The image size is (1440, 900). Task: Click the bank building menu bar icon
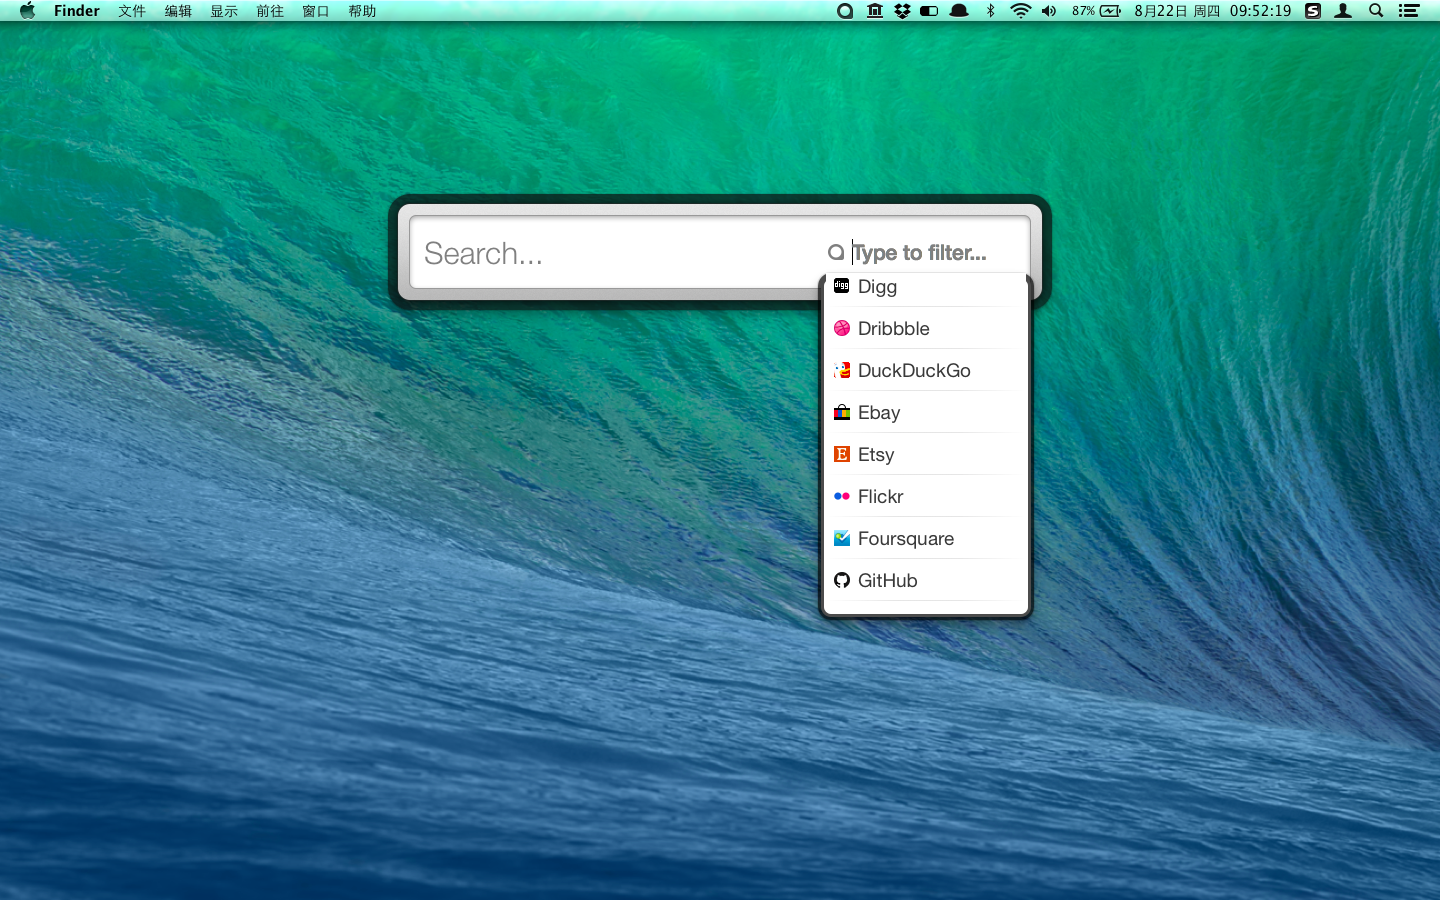[875, 11]
